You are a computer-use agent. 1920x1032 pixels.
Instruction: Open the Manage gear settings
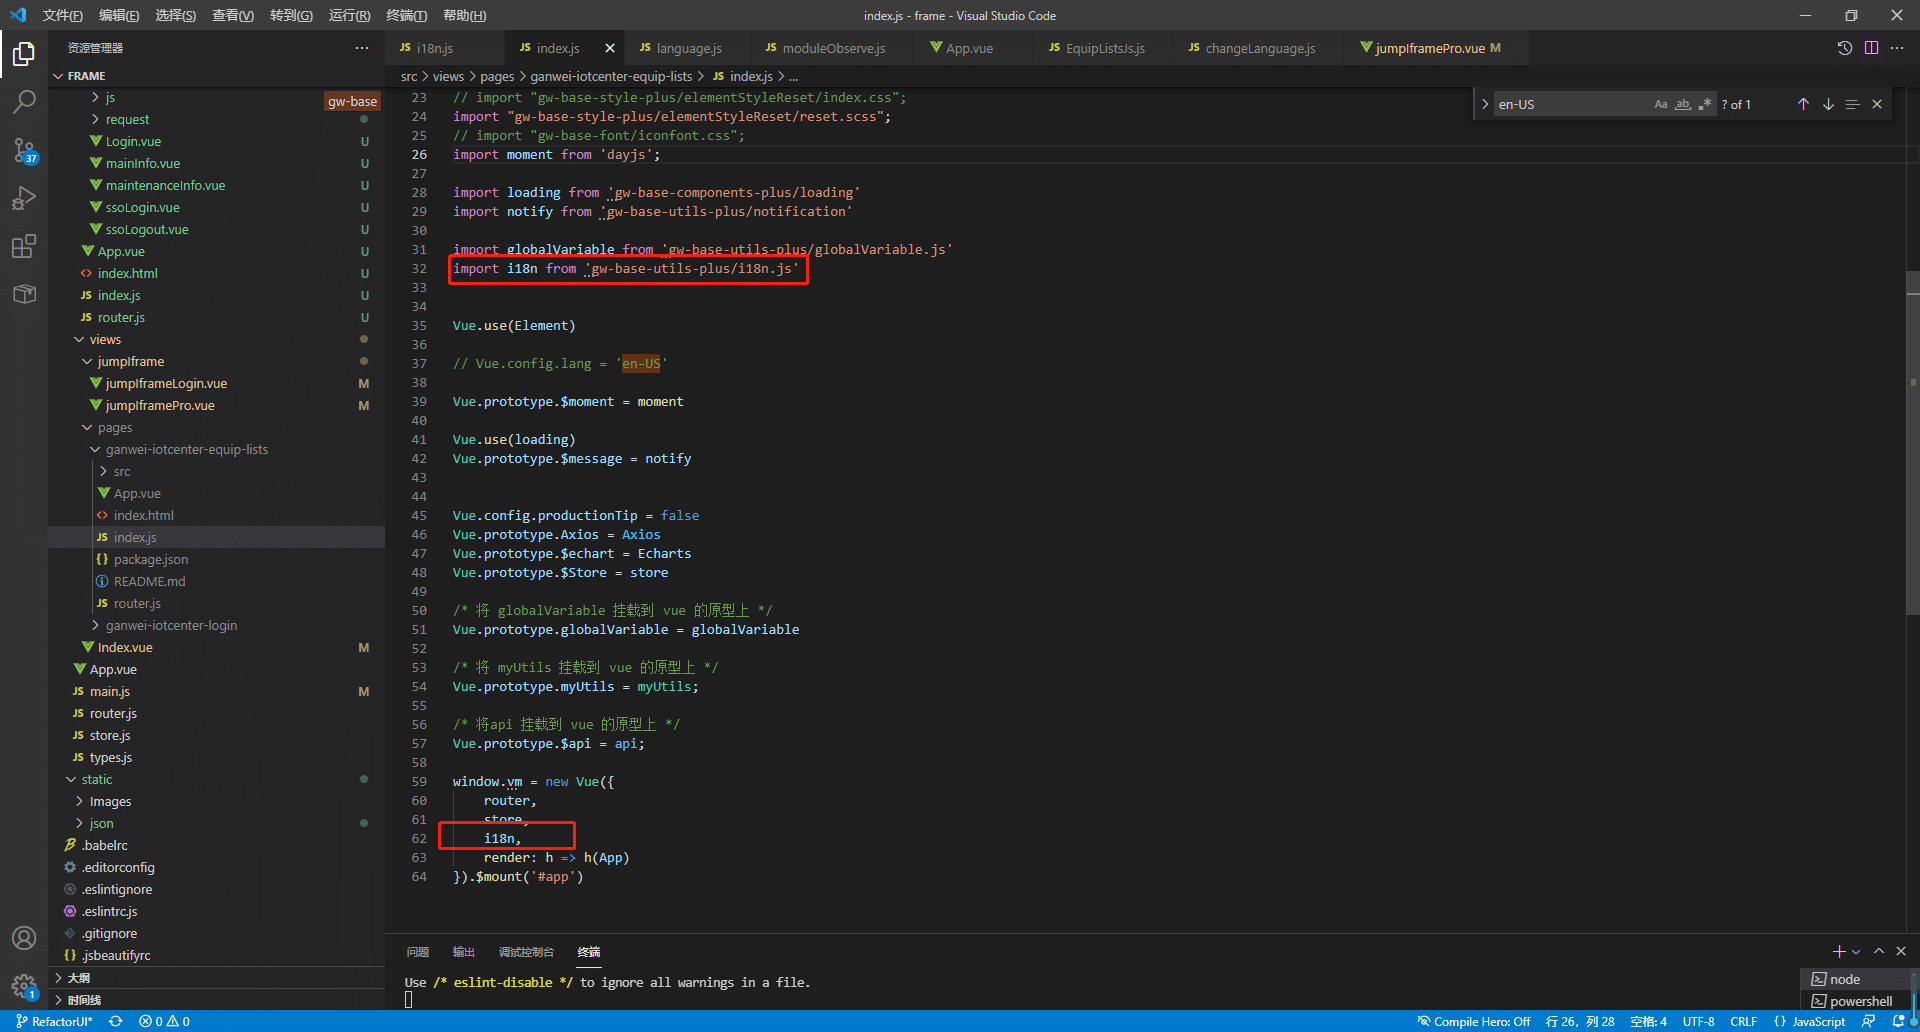tap(24, 986)
